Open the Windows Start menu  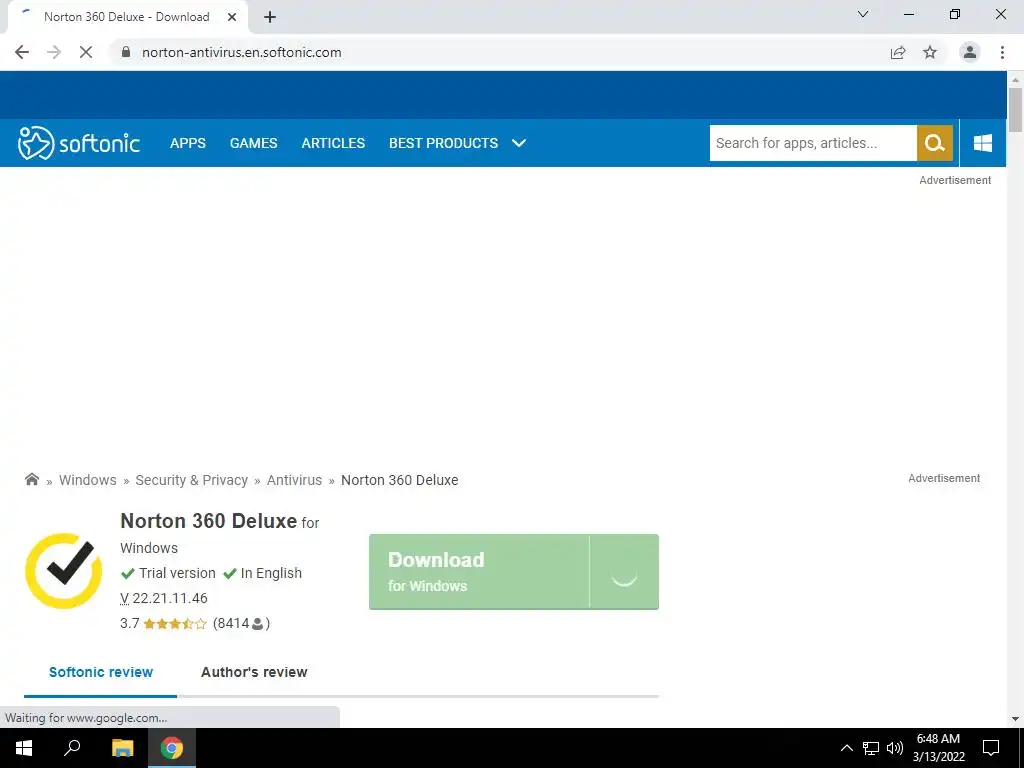pos(24,748)
